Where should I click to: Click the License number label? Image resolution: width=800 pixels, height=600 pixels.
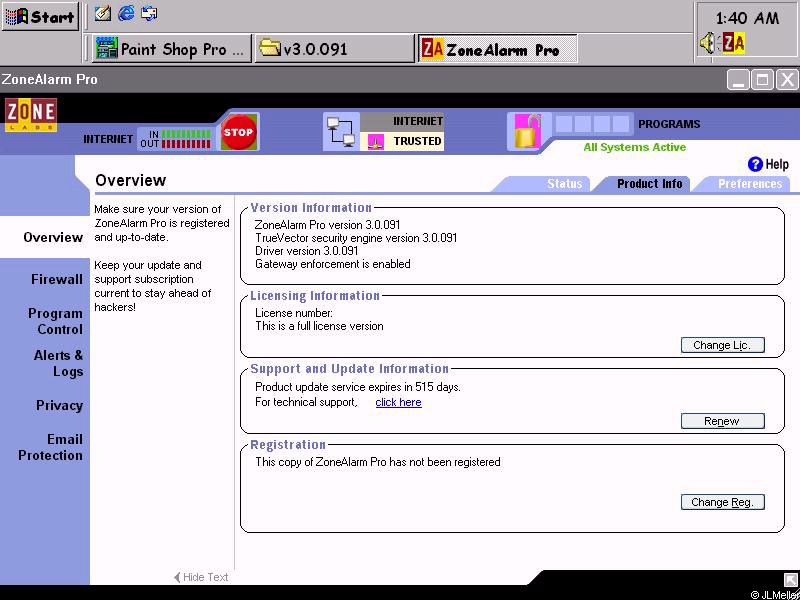[294, 313]
